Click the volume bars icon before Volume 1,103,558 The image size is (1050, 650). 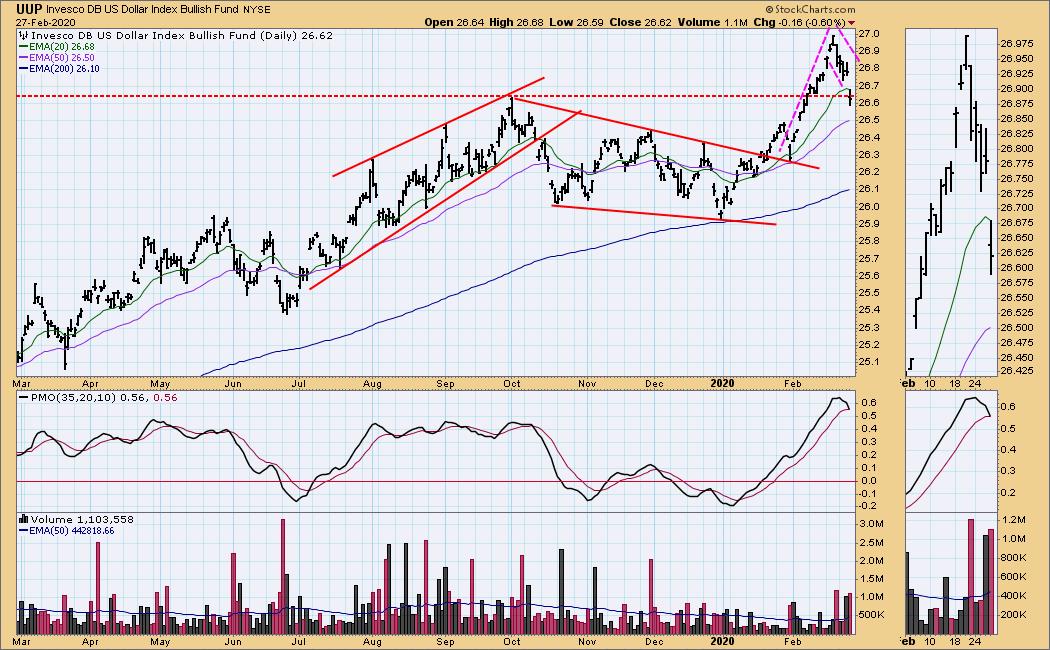[23, 519]
